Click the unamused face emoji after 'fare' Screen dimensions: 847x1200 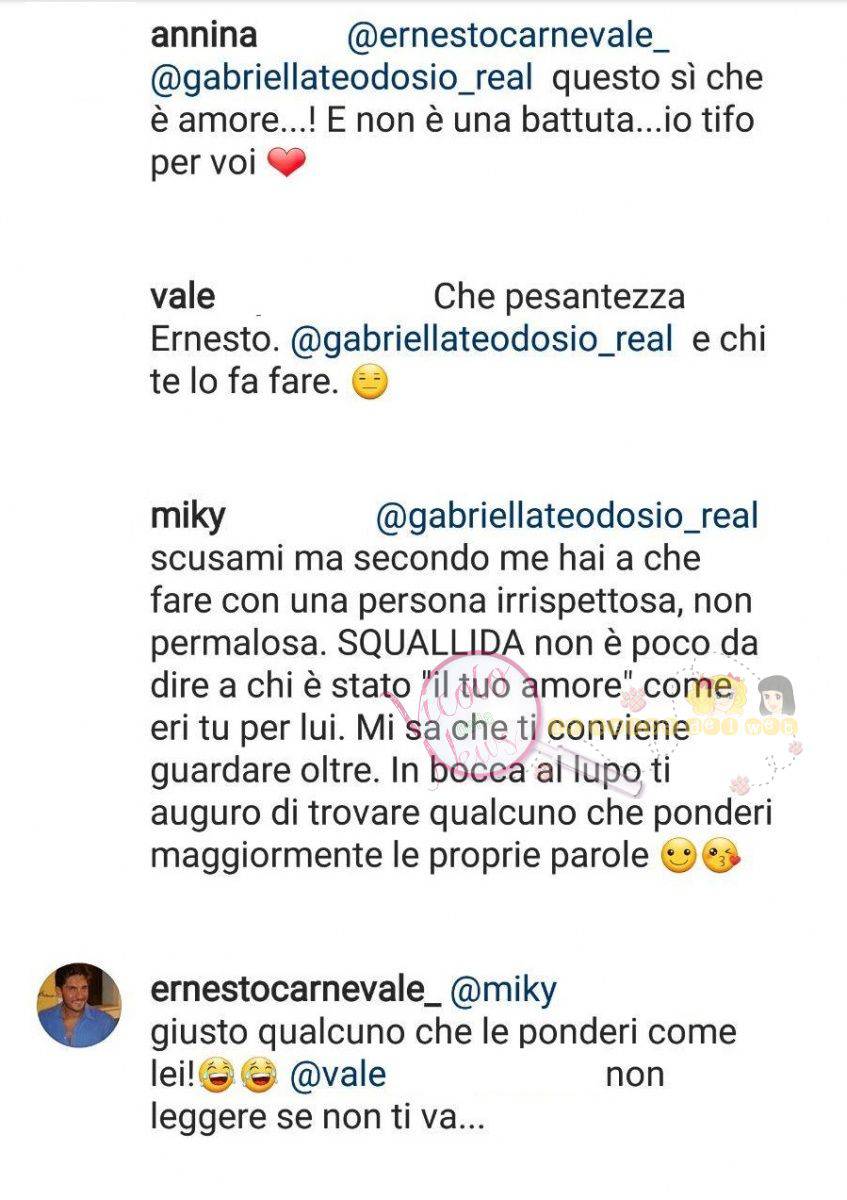pyautogui.click(x=370, y=383)
